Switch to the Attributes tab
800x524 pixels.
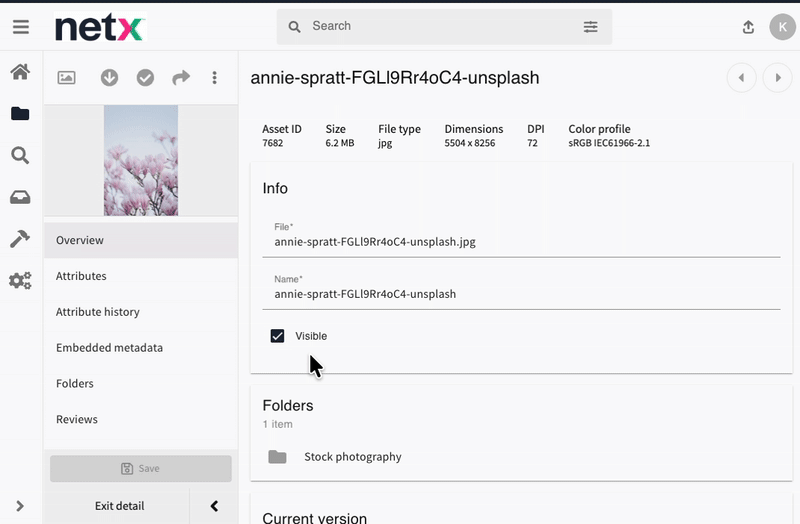click(x=81, y=276)
